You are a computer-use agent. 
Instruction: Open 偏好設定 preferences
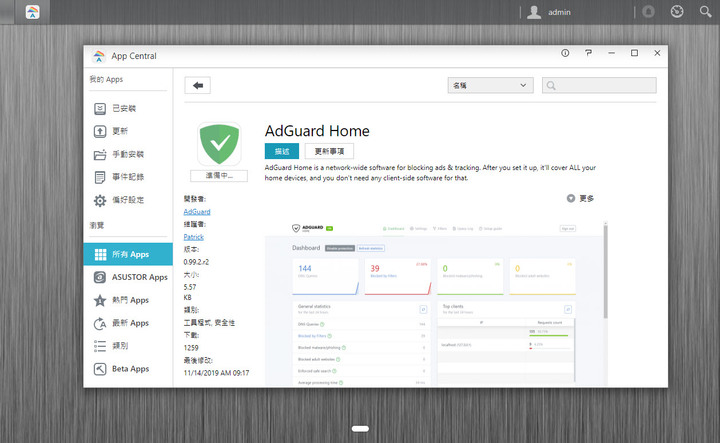pyautogui.click(x=128, y=200)
